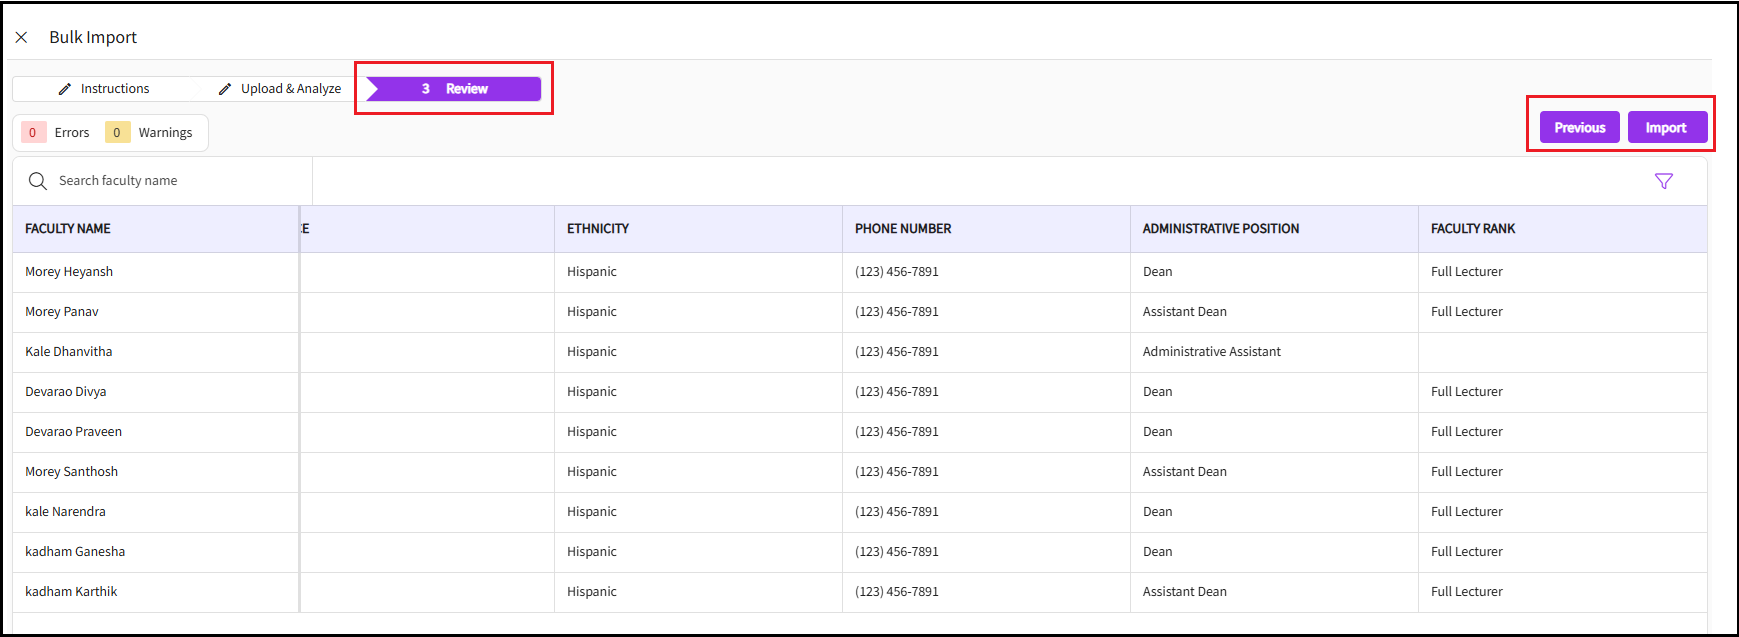Select the Kale Dhanvitha faculty row
Viewport: 1739px width, 637px height.
pyautogui.click(x=69, y=352)
